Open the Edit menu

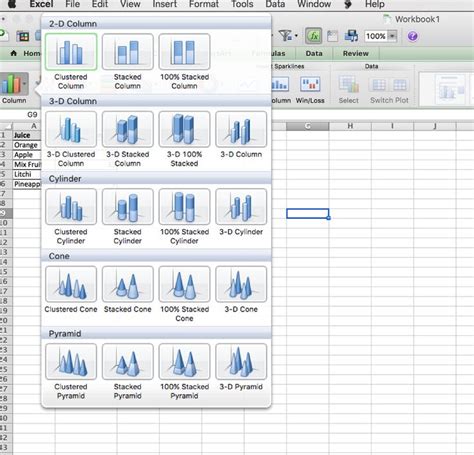100,4
